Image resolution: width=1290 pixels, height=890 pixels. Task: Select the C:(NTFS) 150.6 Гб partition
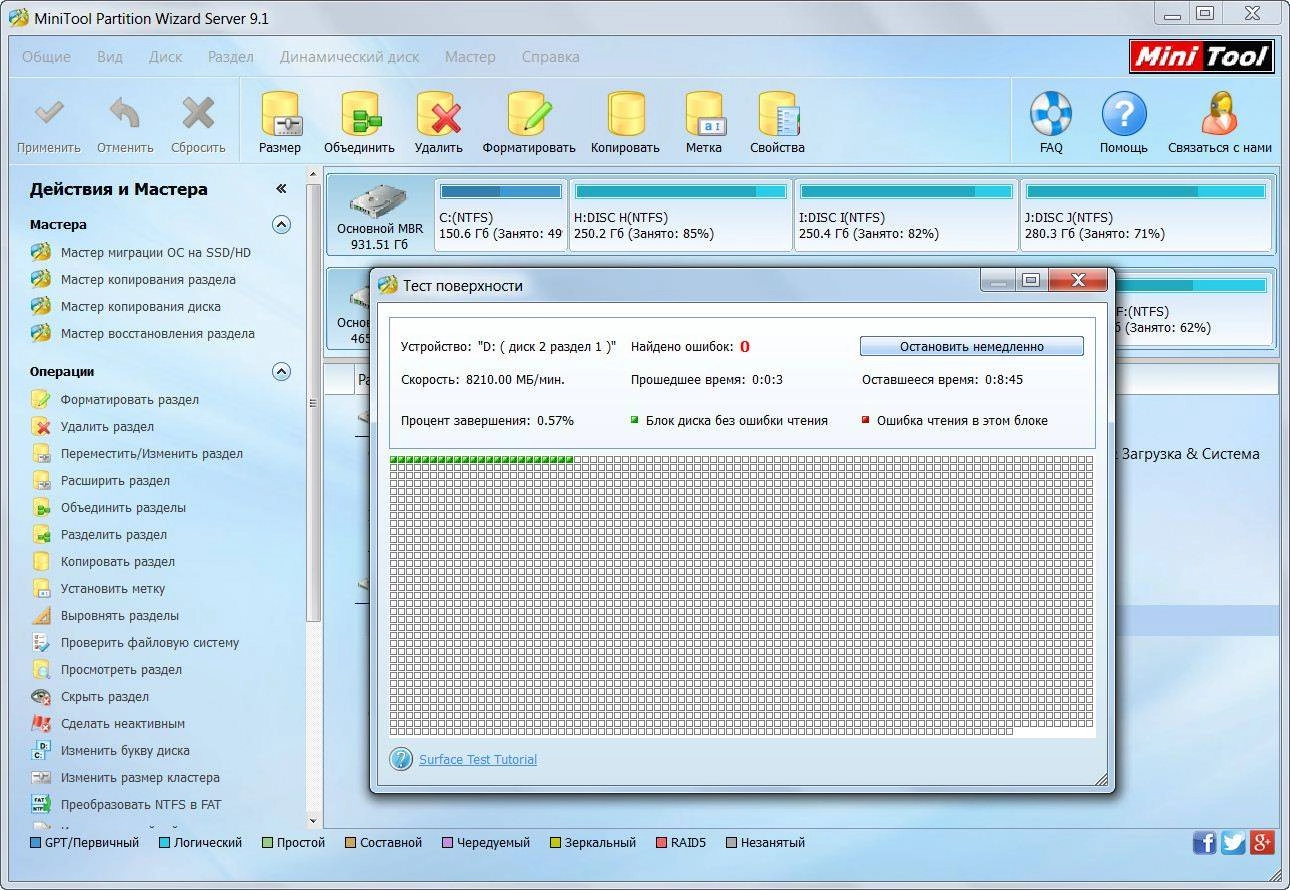click(500, 215)
